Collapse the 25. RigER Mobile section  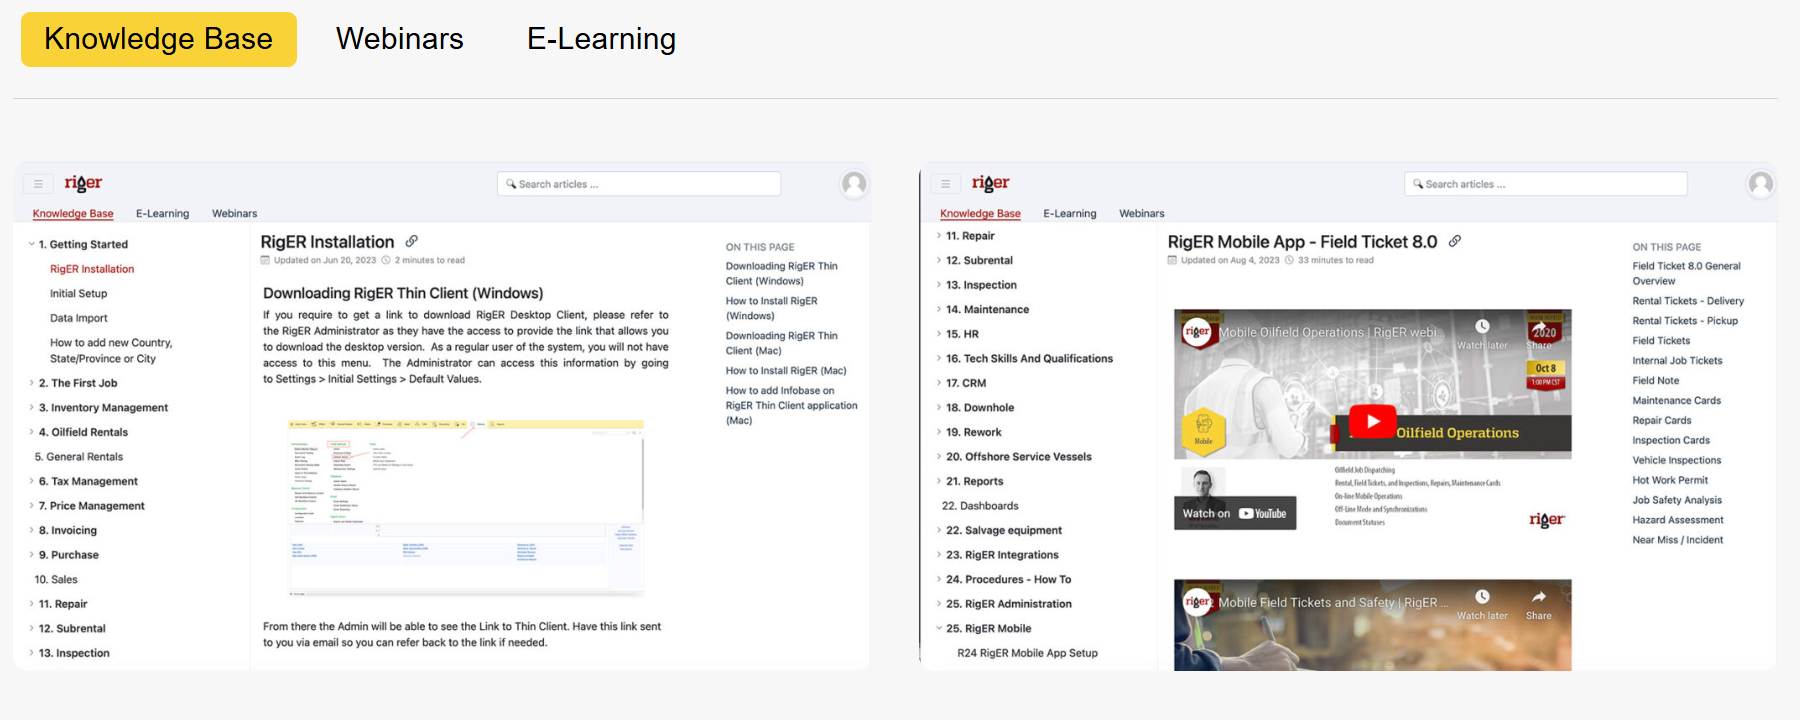tap(938, 629)
